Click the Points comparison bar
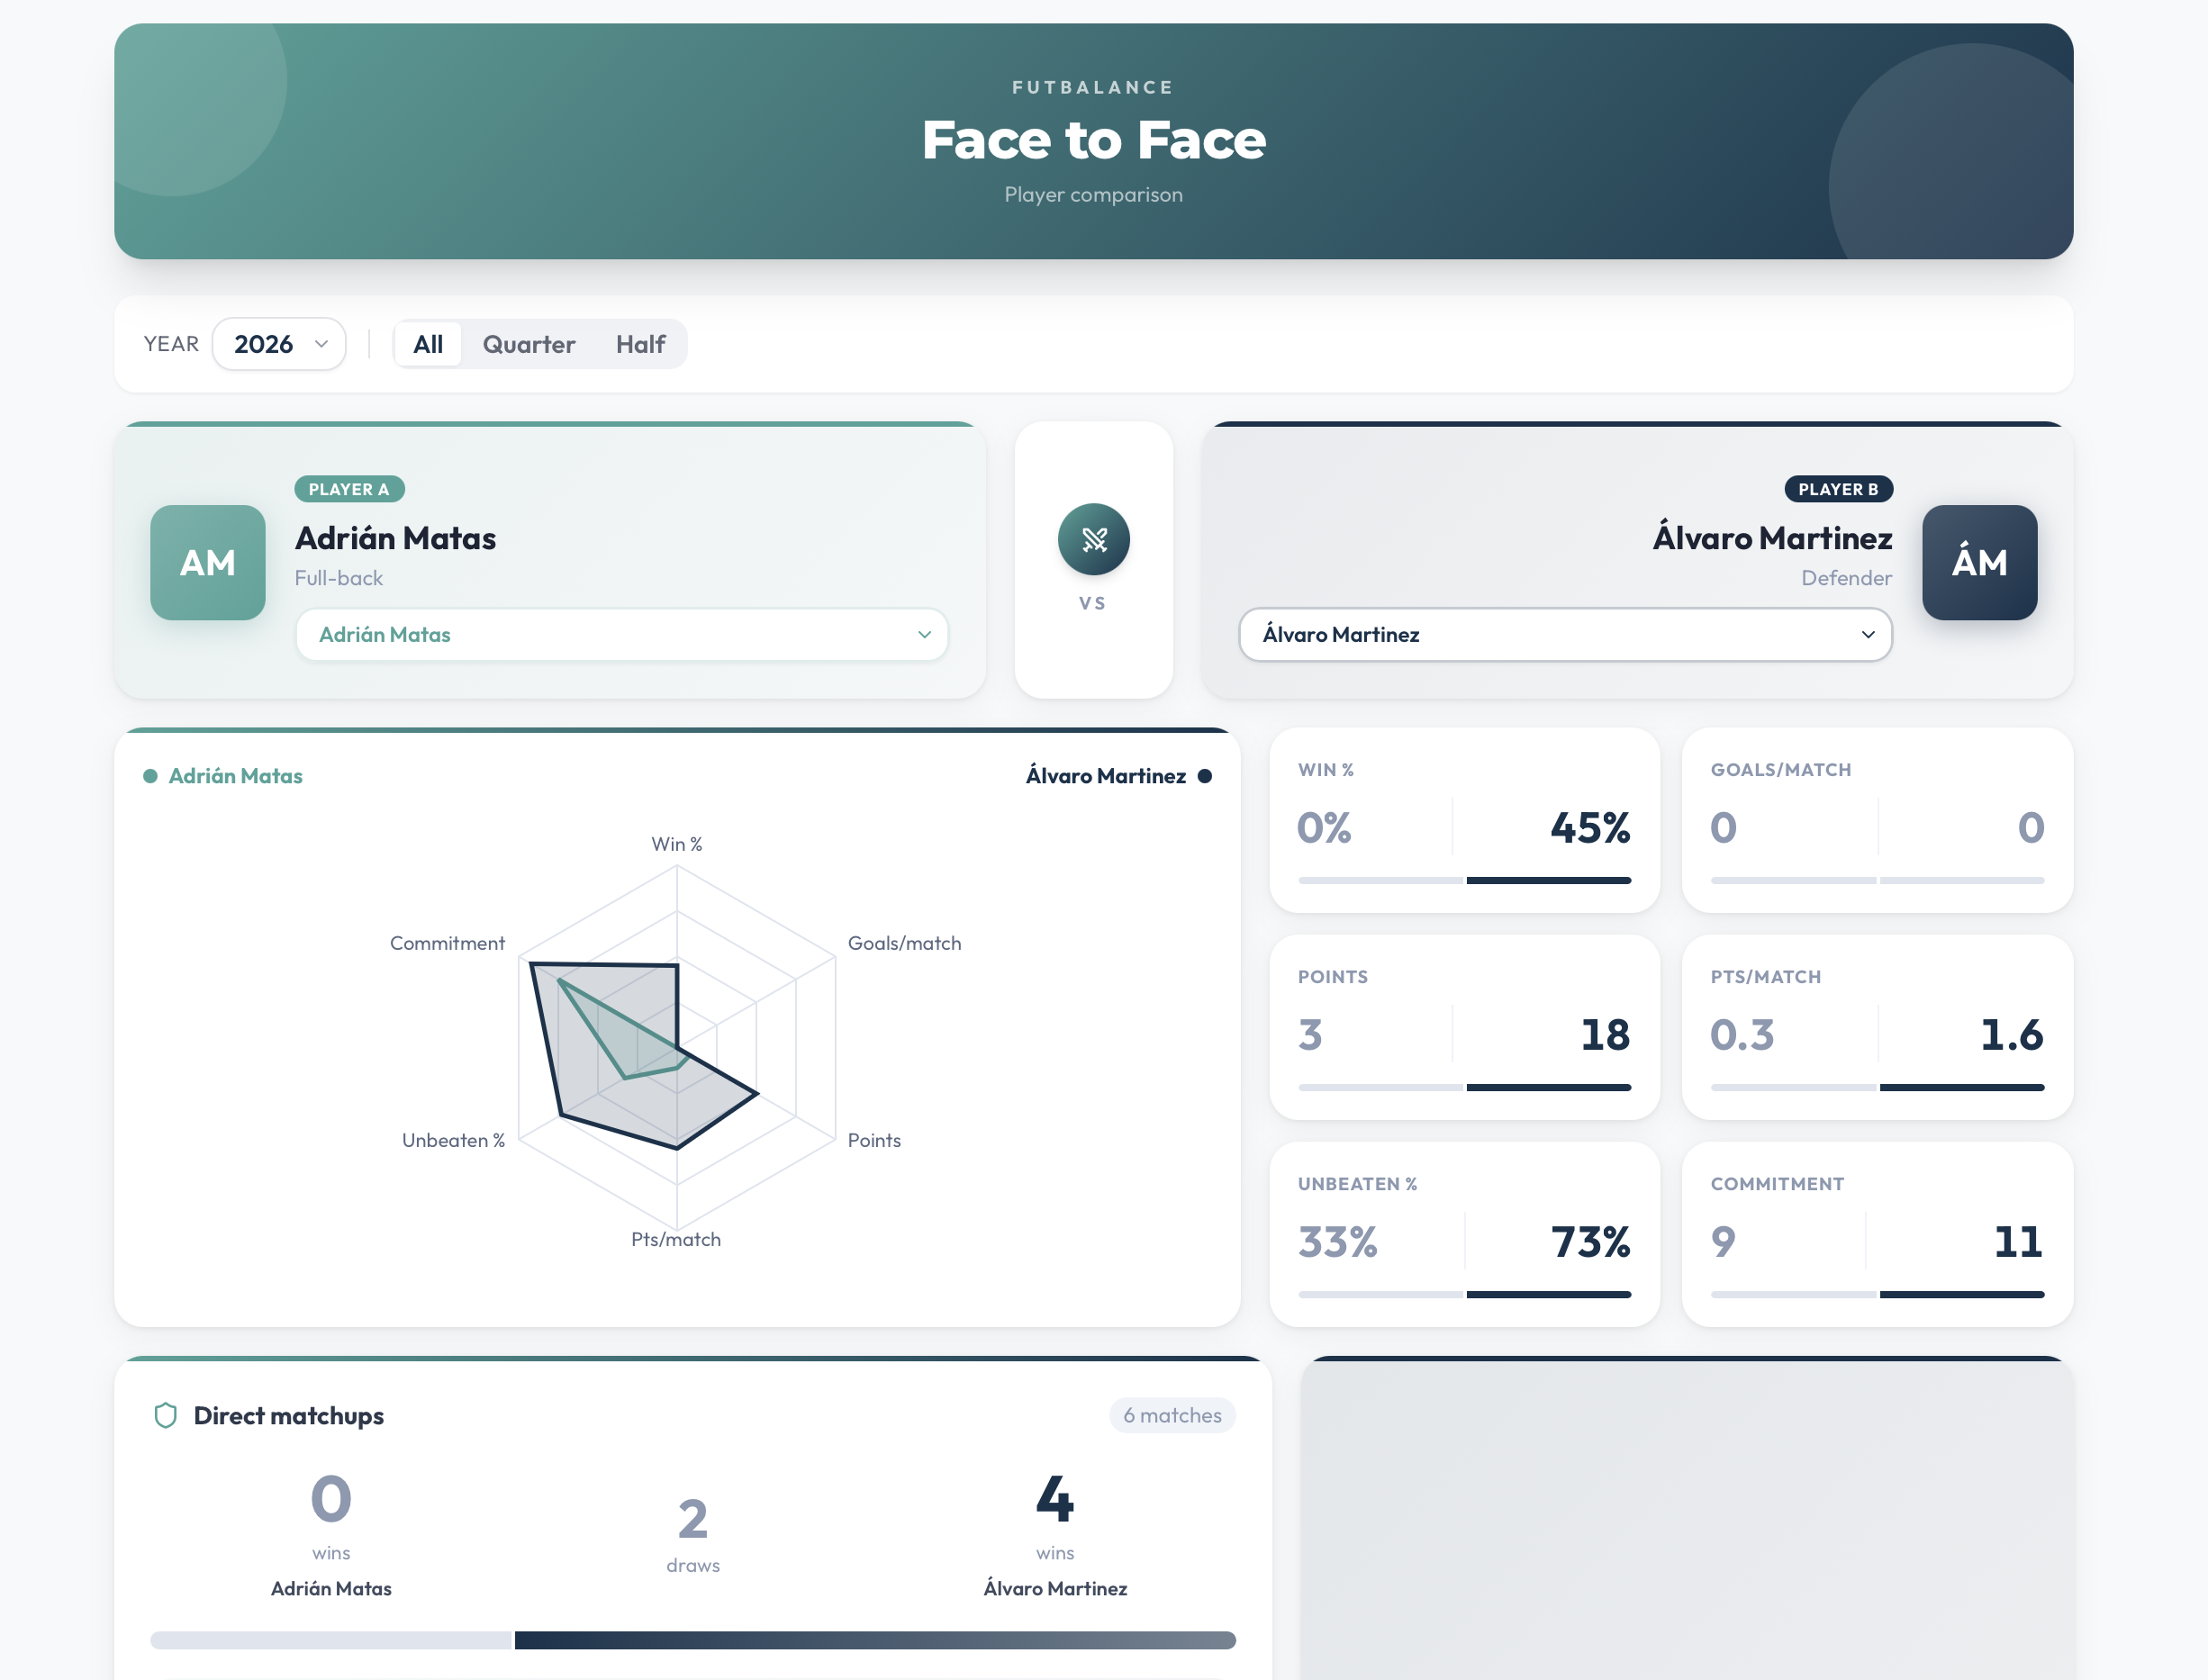 point(1464,1087)
